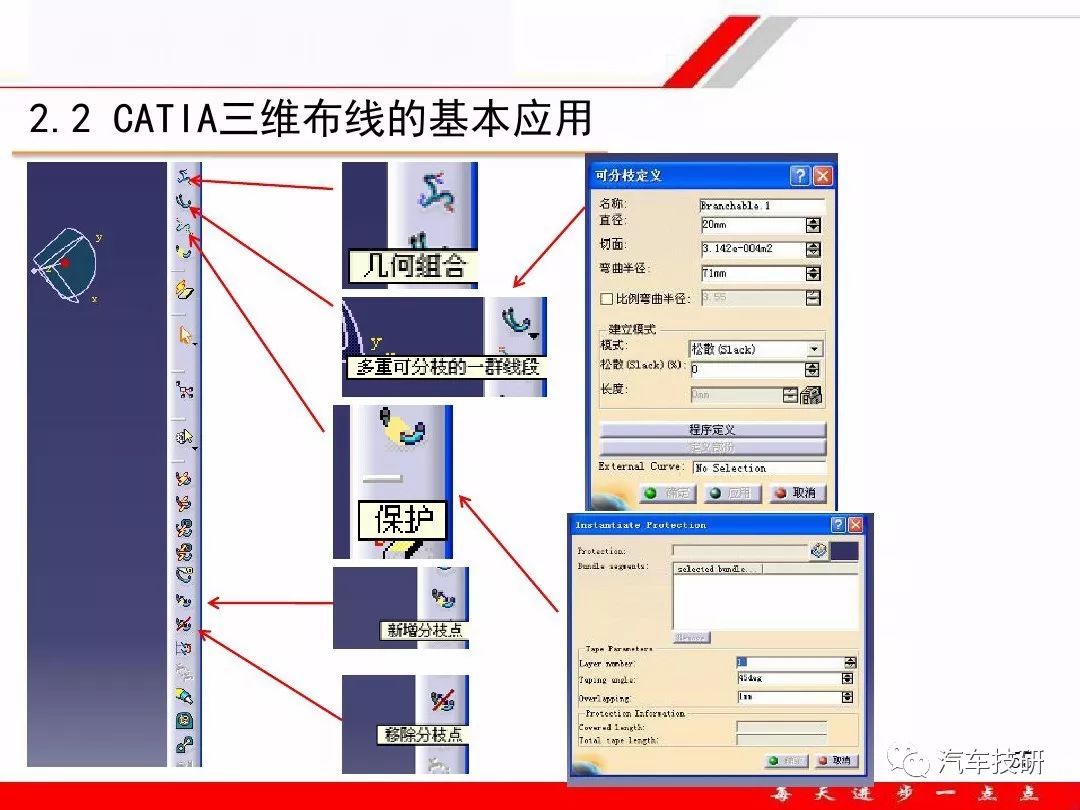Open the catalog browser icon beside the Protection field
This screenshot has height=810, width=1080.
(818, 550)
